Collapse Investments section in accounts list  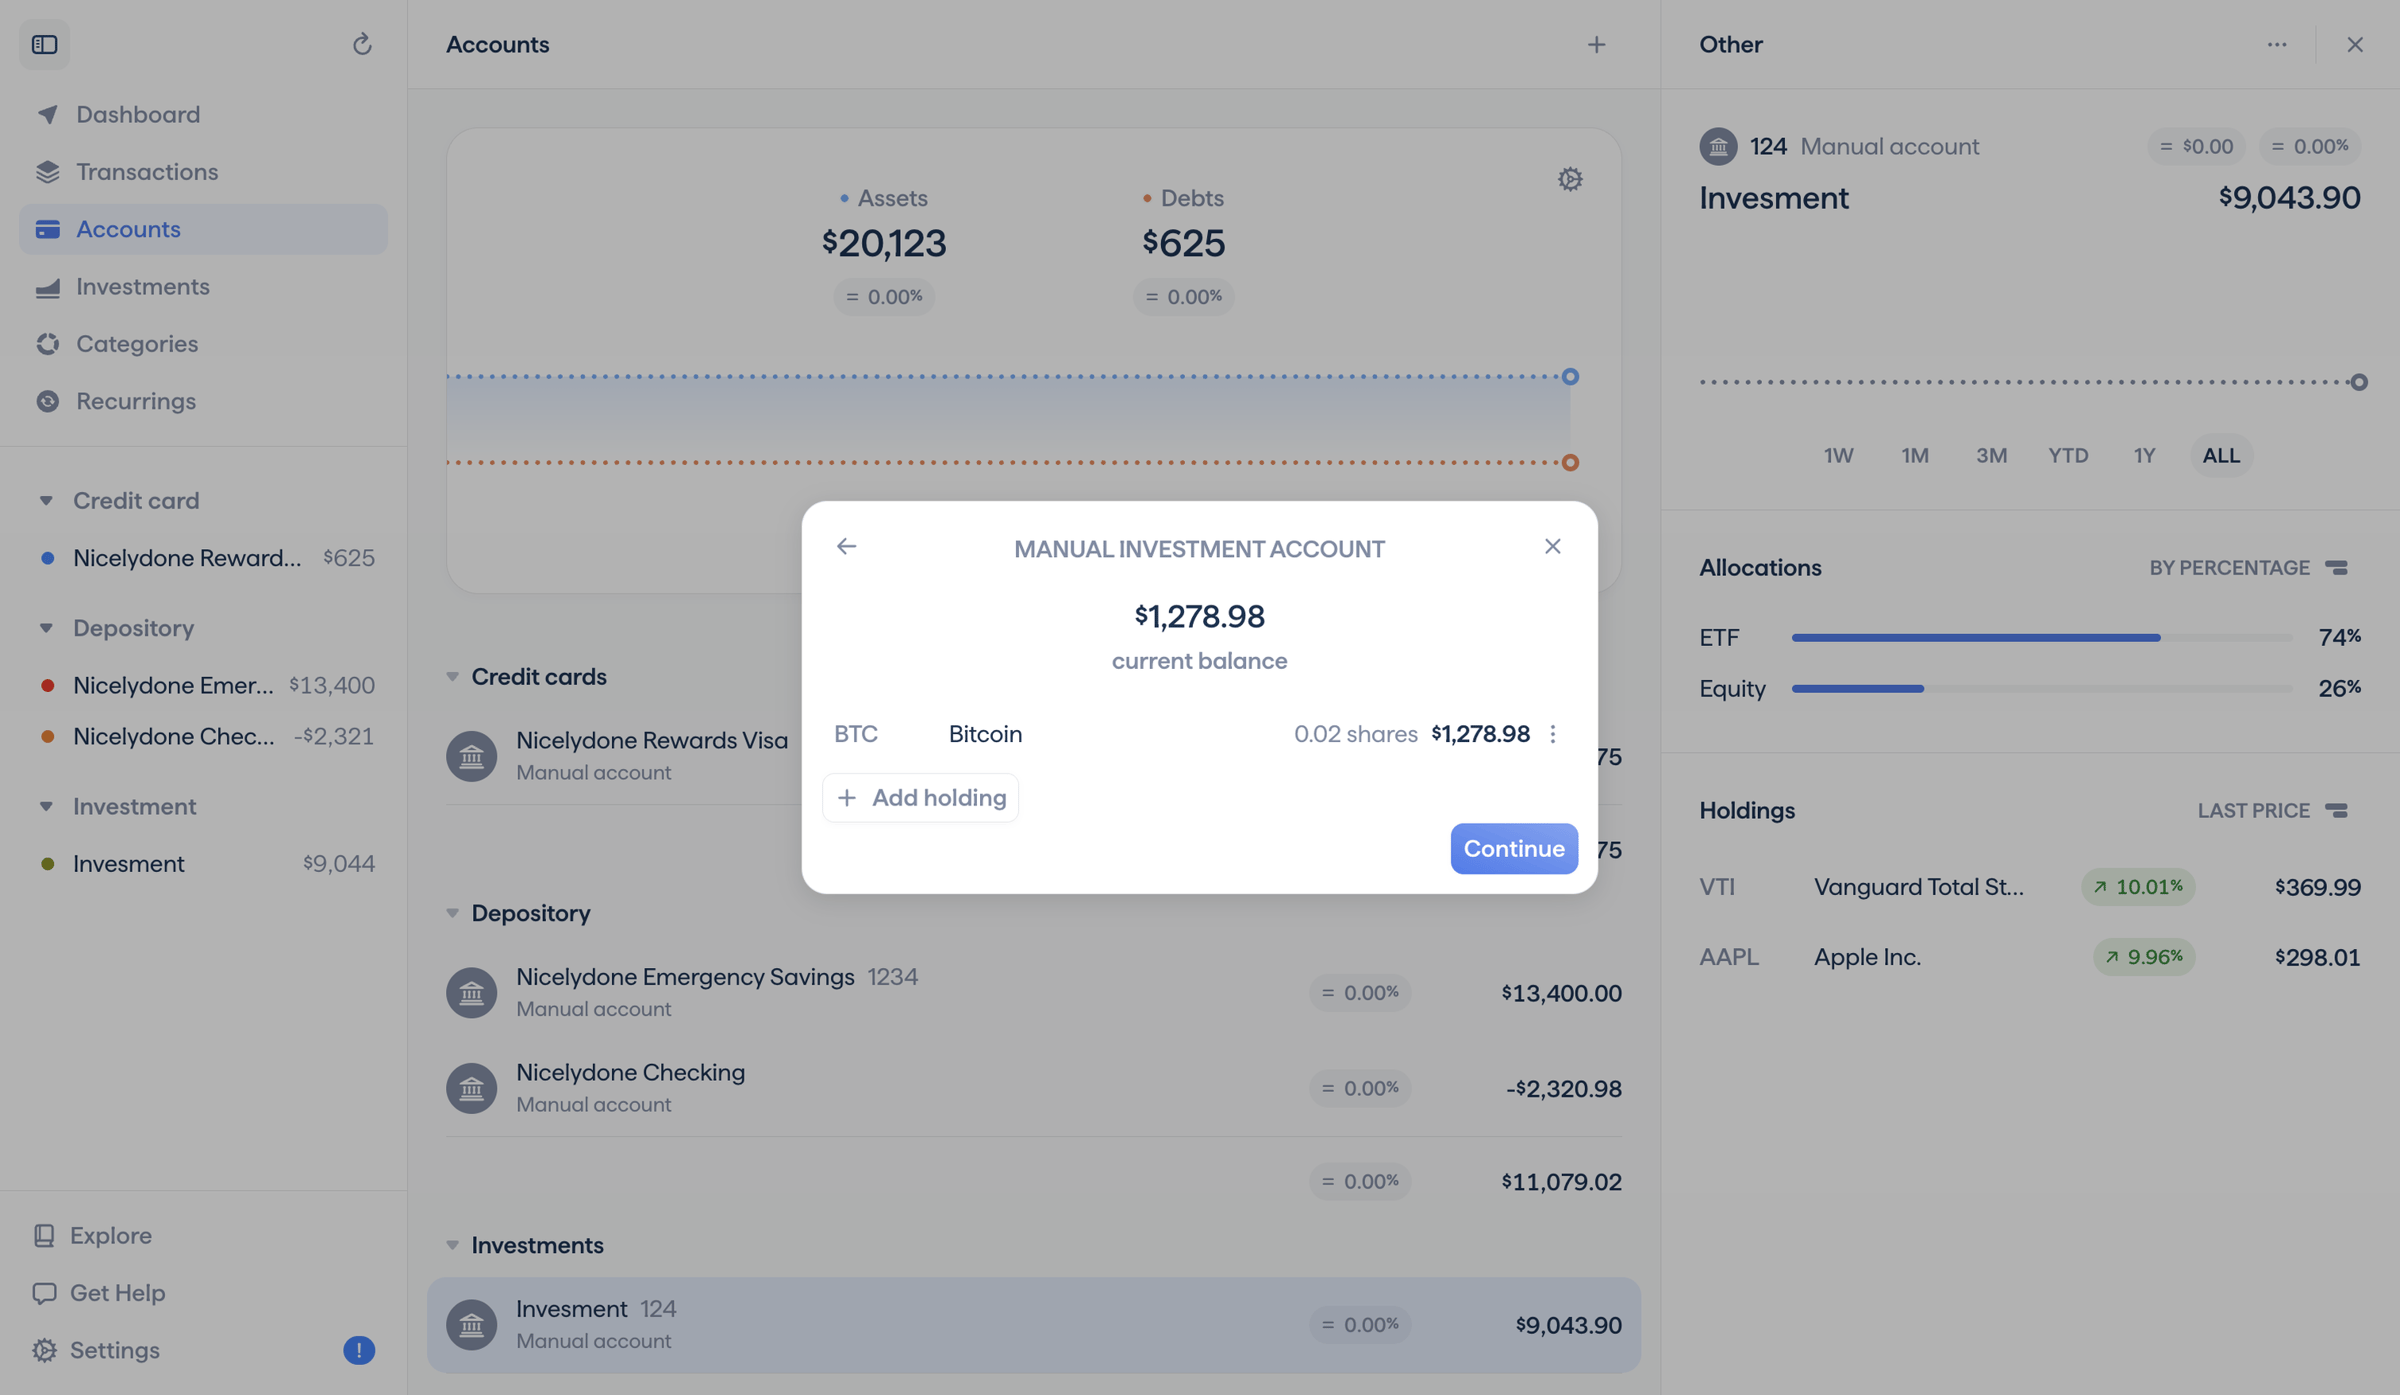pyautogui.click(x=452, y=1245)
